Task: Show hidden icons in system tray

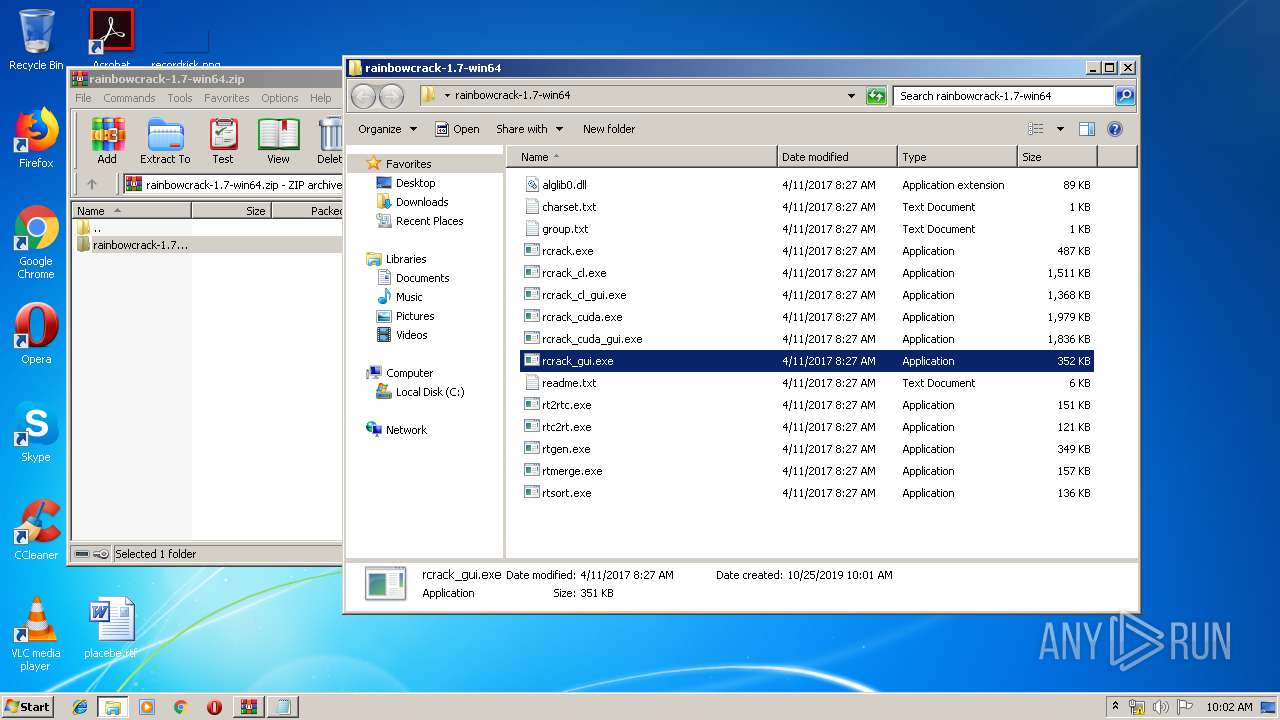Action: click(x=1116, y=707)
